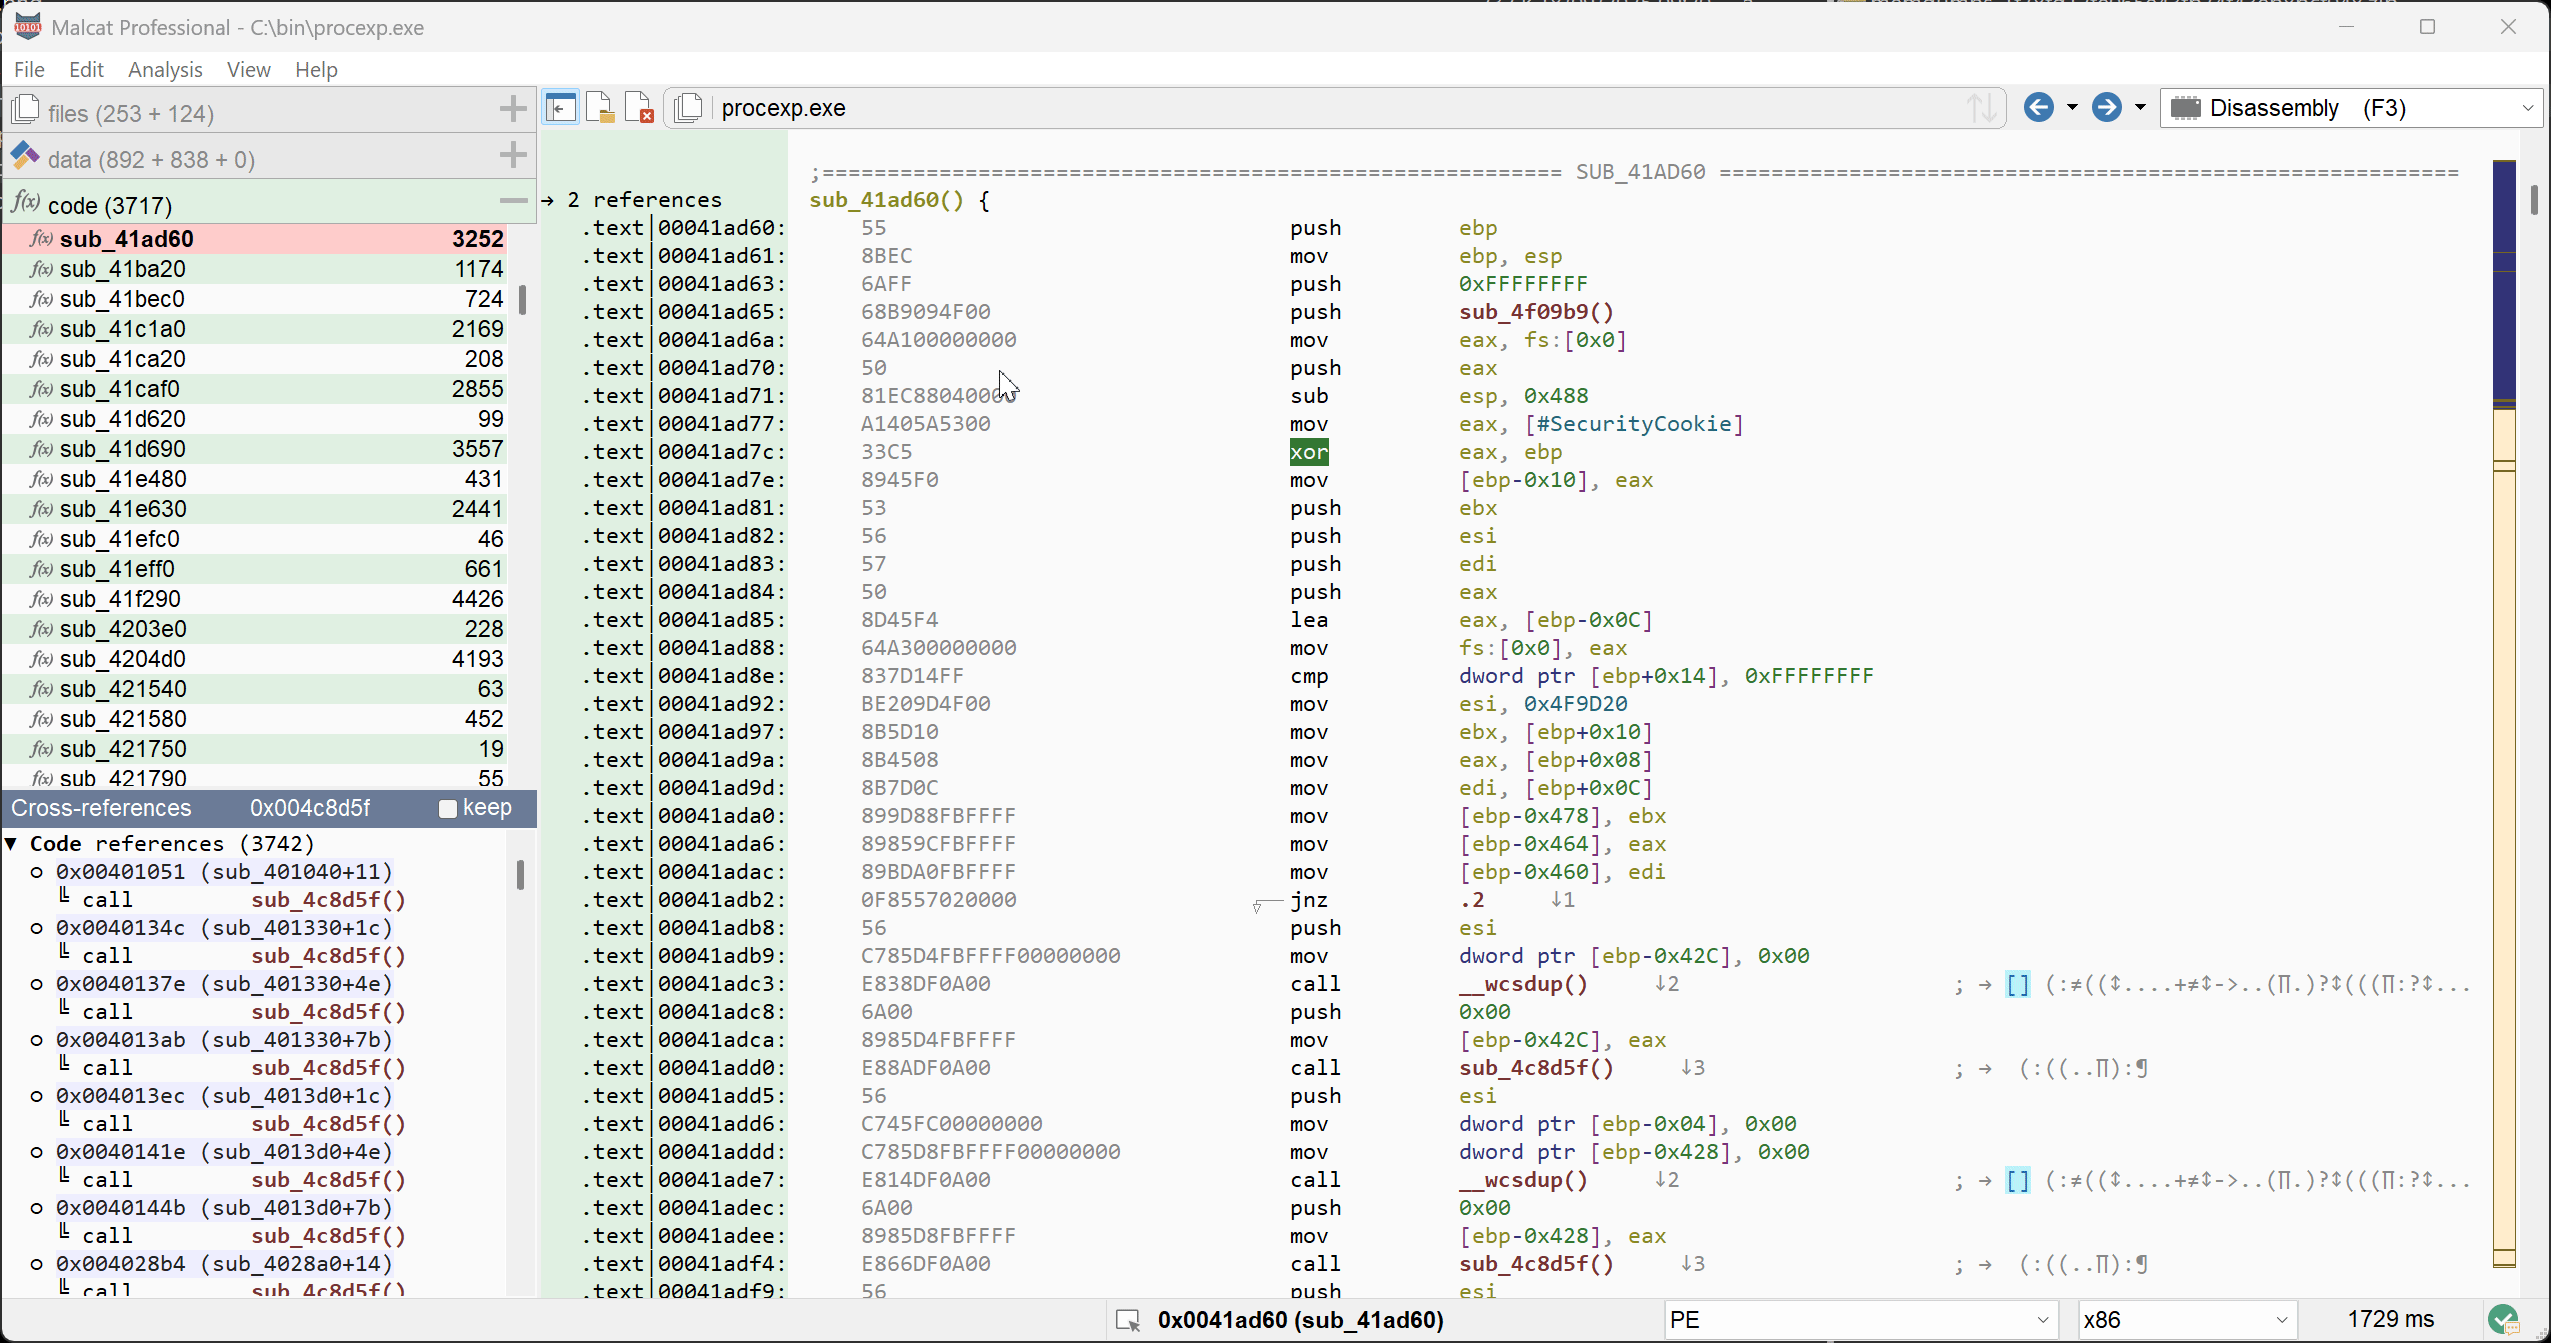
Task: Click the arrow before '2 references'
Action: [548, 200]
